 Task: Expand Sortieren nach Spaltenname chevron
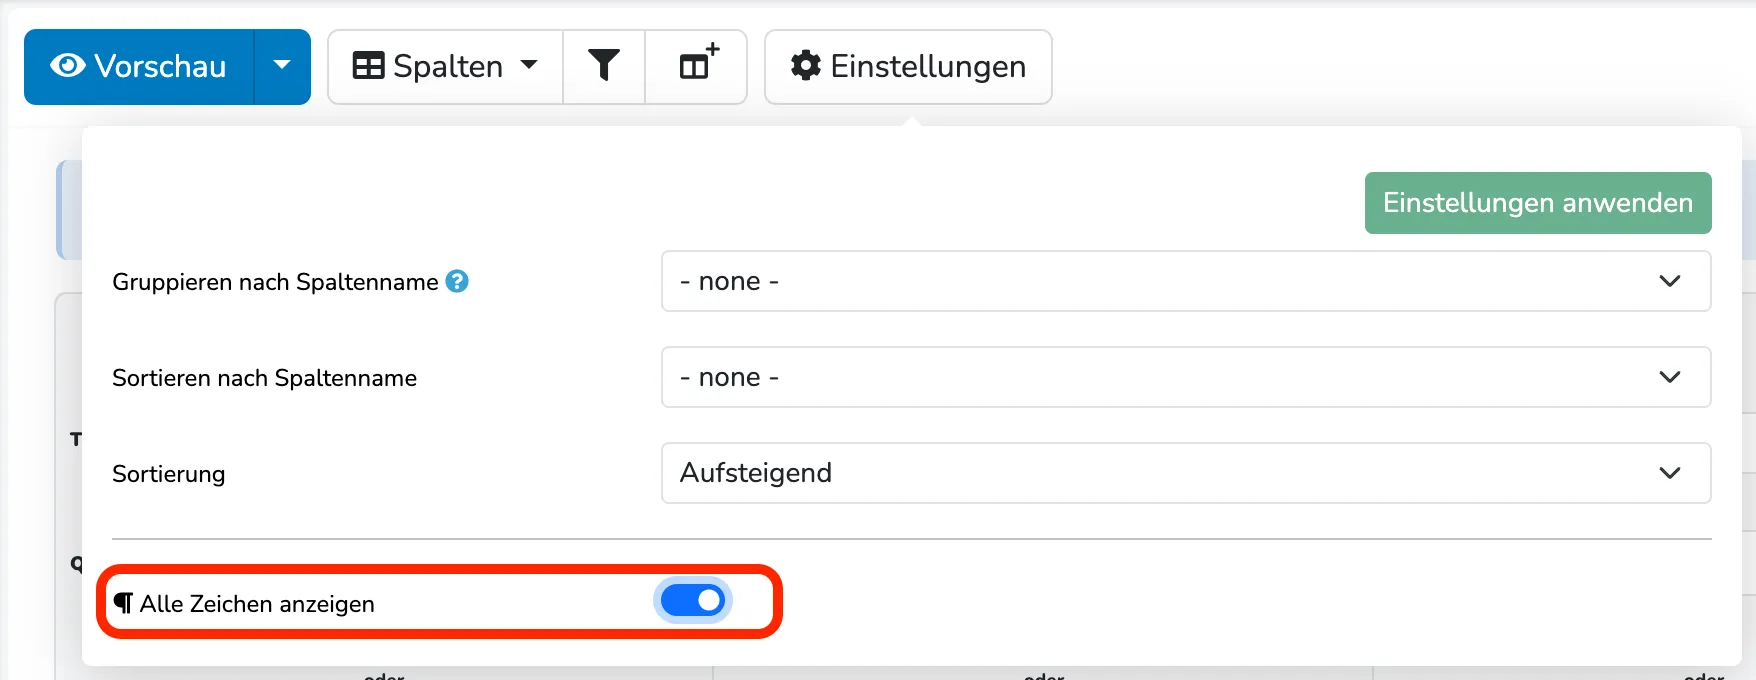tap(1670, 377)
